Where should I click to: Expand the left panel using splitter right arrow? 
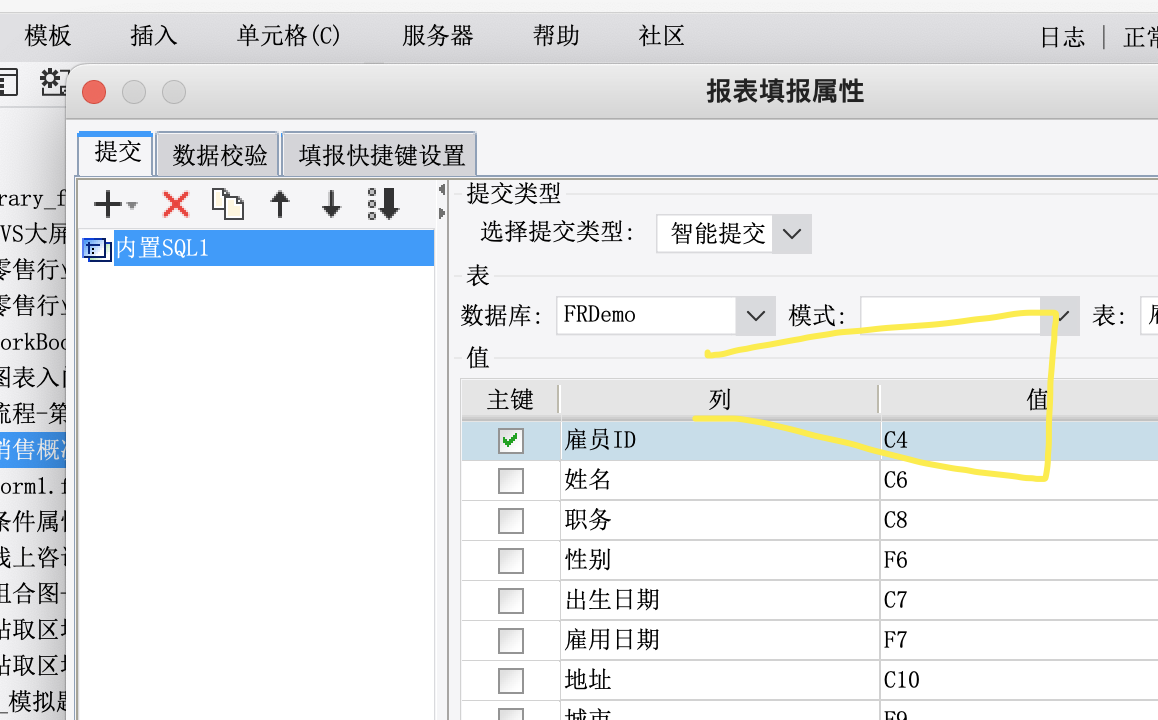[442, 213]
